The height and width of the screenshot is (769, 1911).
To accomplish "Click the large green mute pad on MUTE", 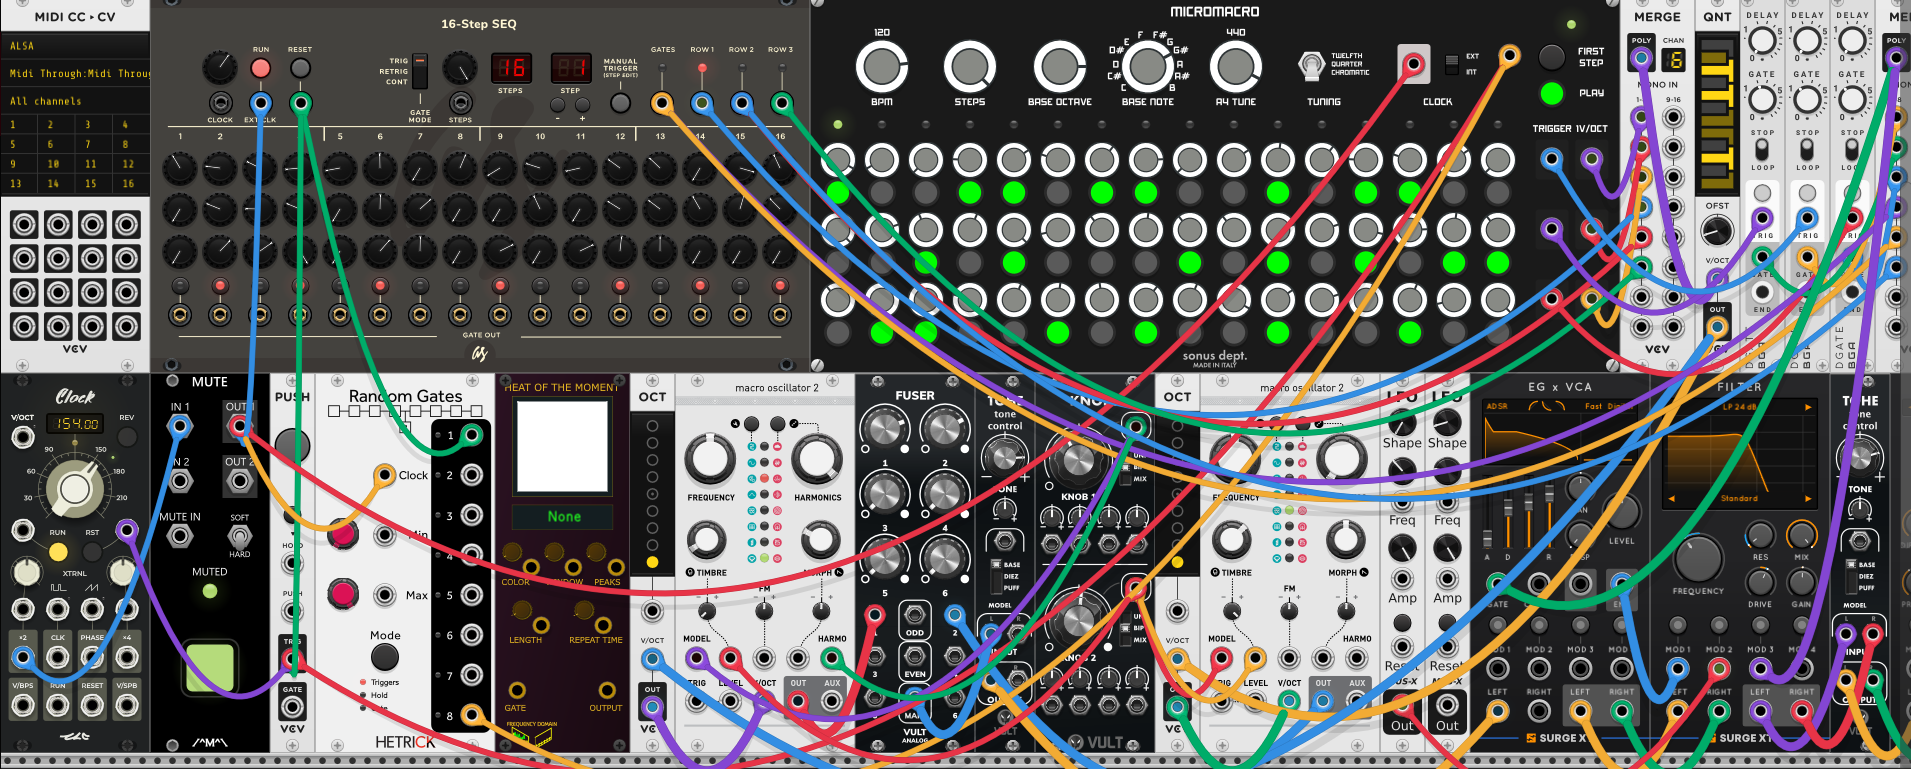I will pos(210,667).
